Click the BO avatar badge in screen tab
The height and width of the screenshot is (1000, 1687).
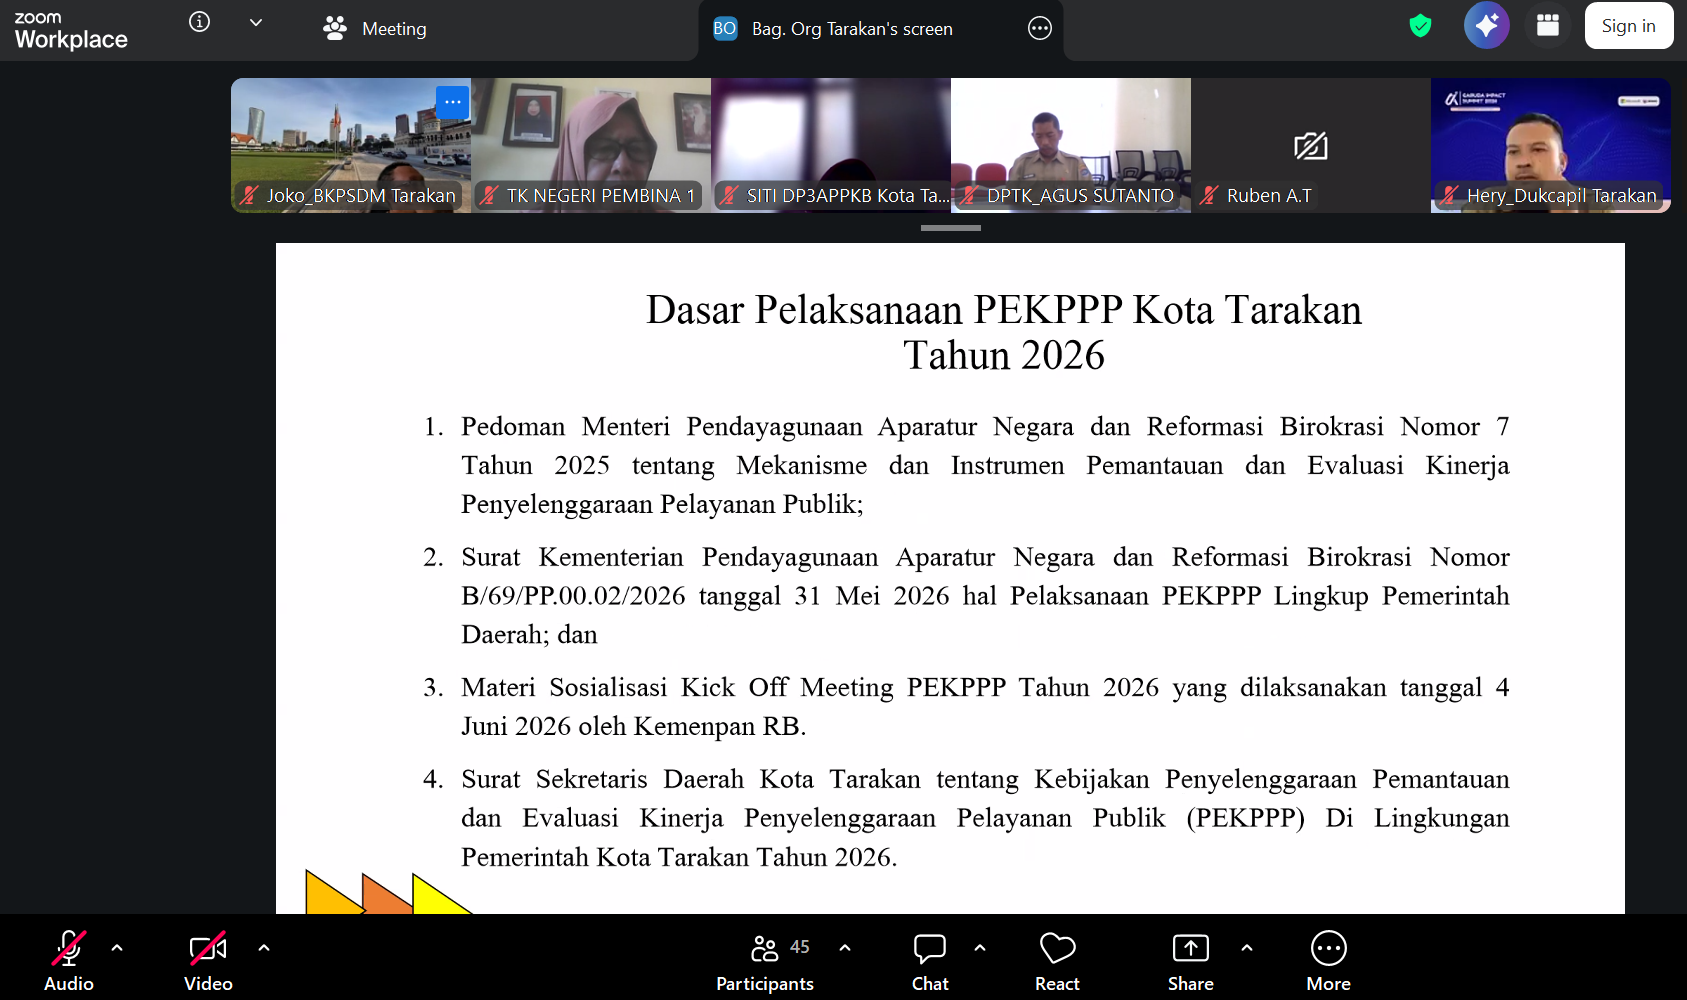tap(725, 29)
